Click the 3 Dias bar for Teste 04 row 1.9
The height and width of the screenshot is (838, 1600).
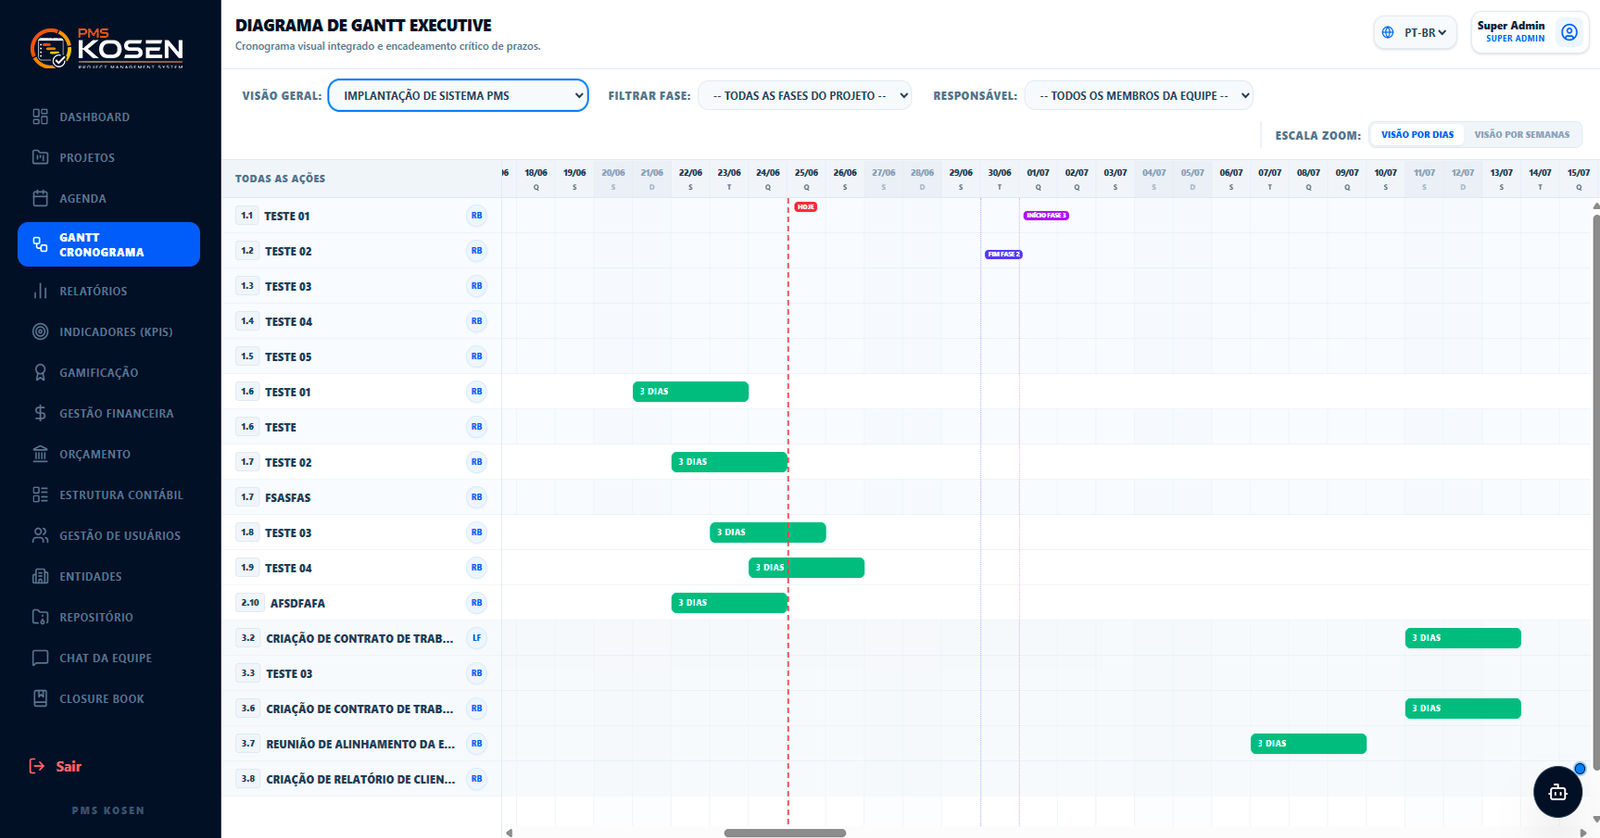(806, 567)
